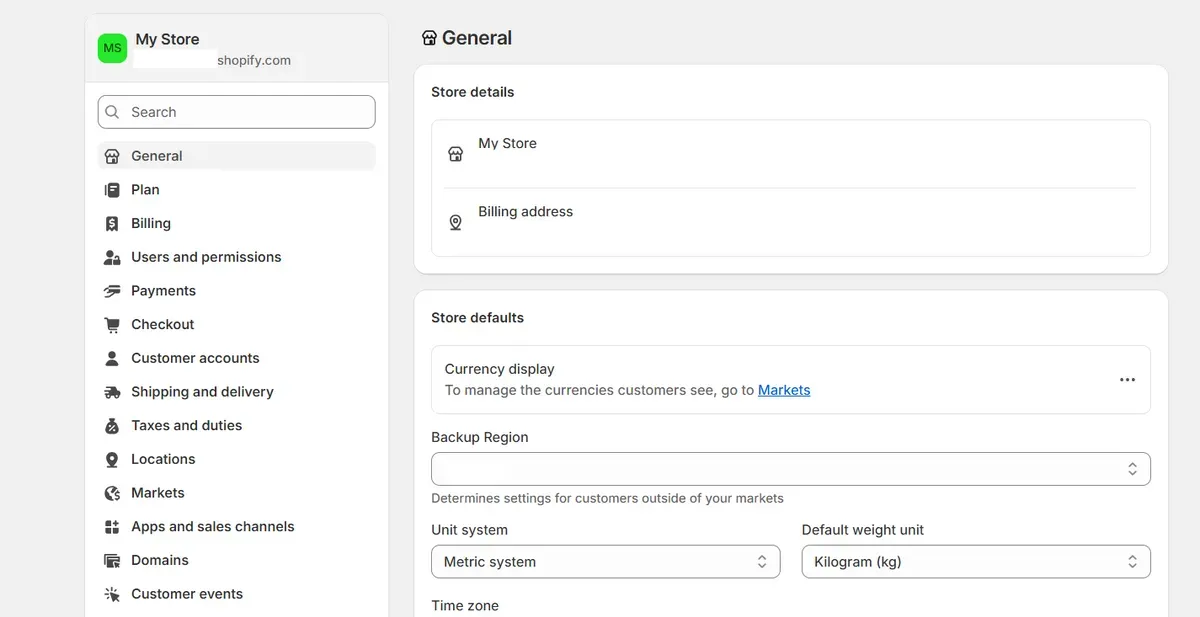Open Currency display three-dot options menu
The height and width of the screenshot is (617, 1200).
point(1127,380)
